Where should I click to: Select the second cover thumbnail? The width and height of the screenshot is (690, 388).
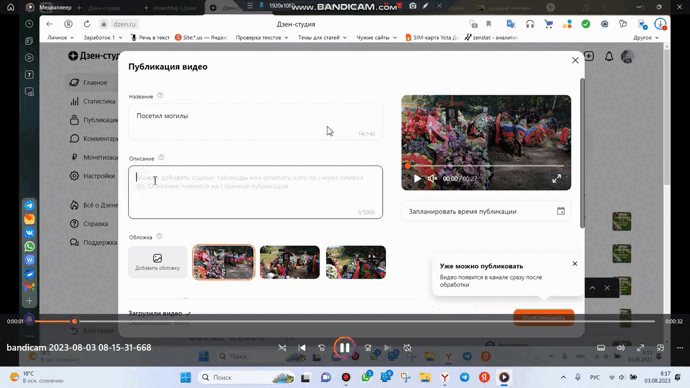click(x=290, y=262)
